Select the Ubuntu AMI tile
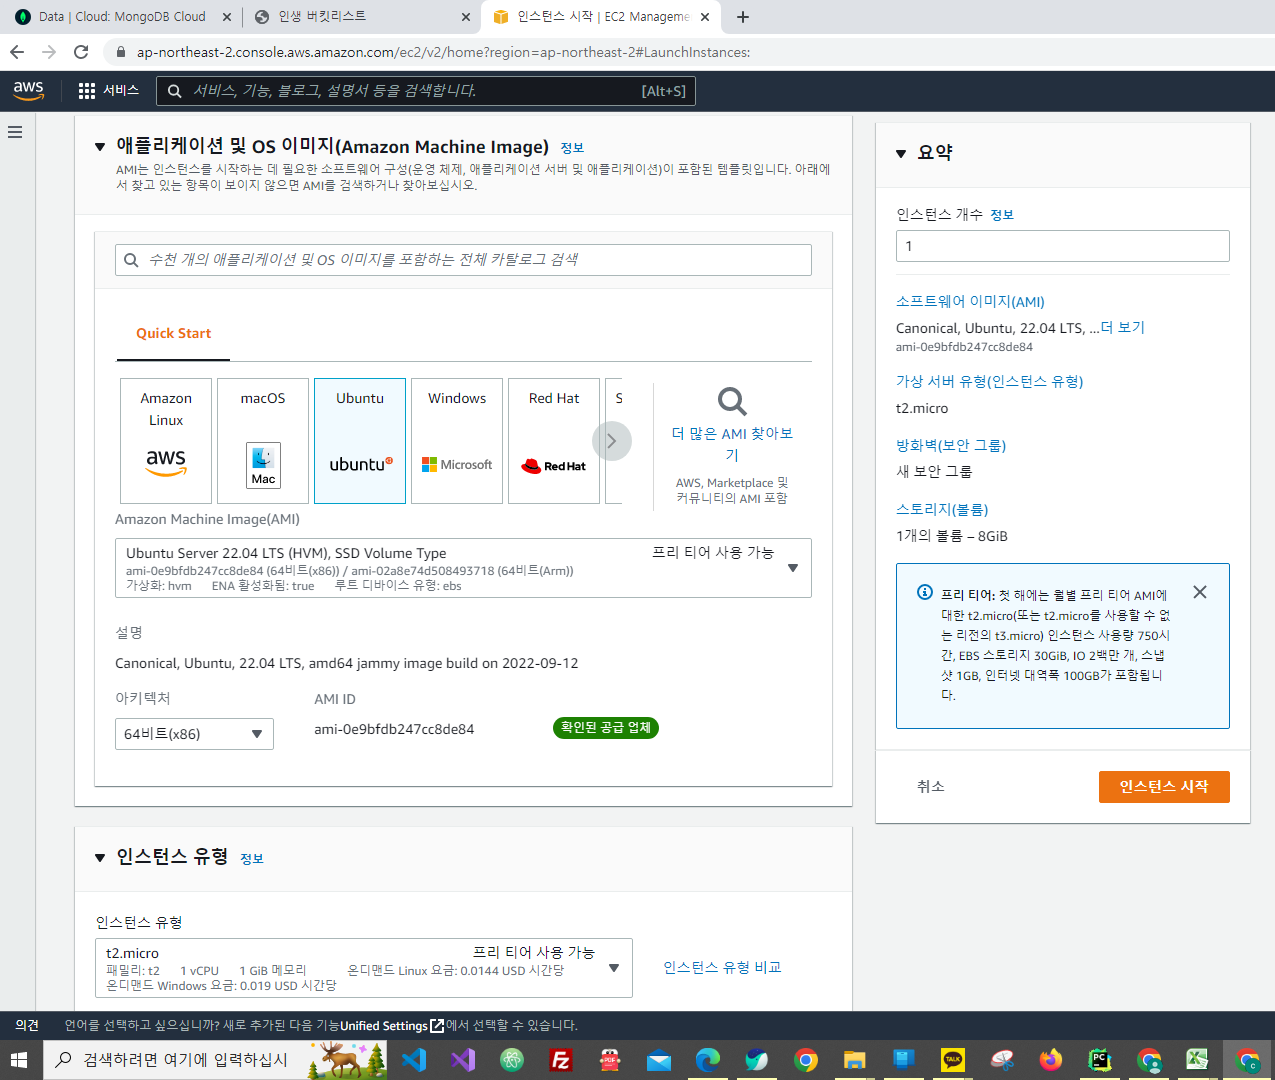 (360, 441)
